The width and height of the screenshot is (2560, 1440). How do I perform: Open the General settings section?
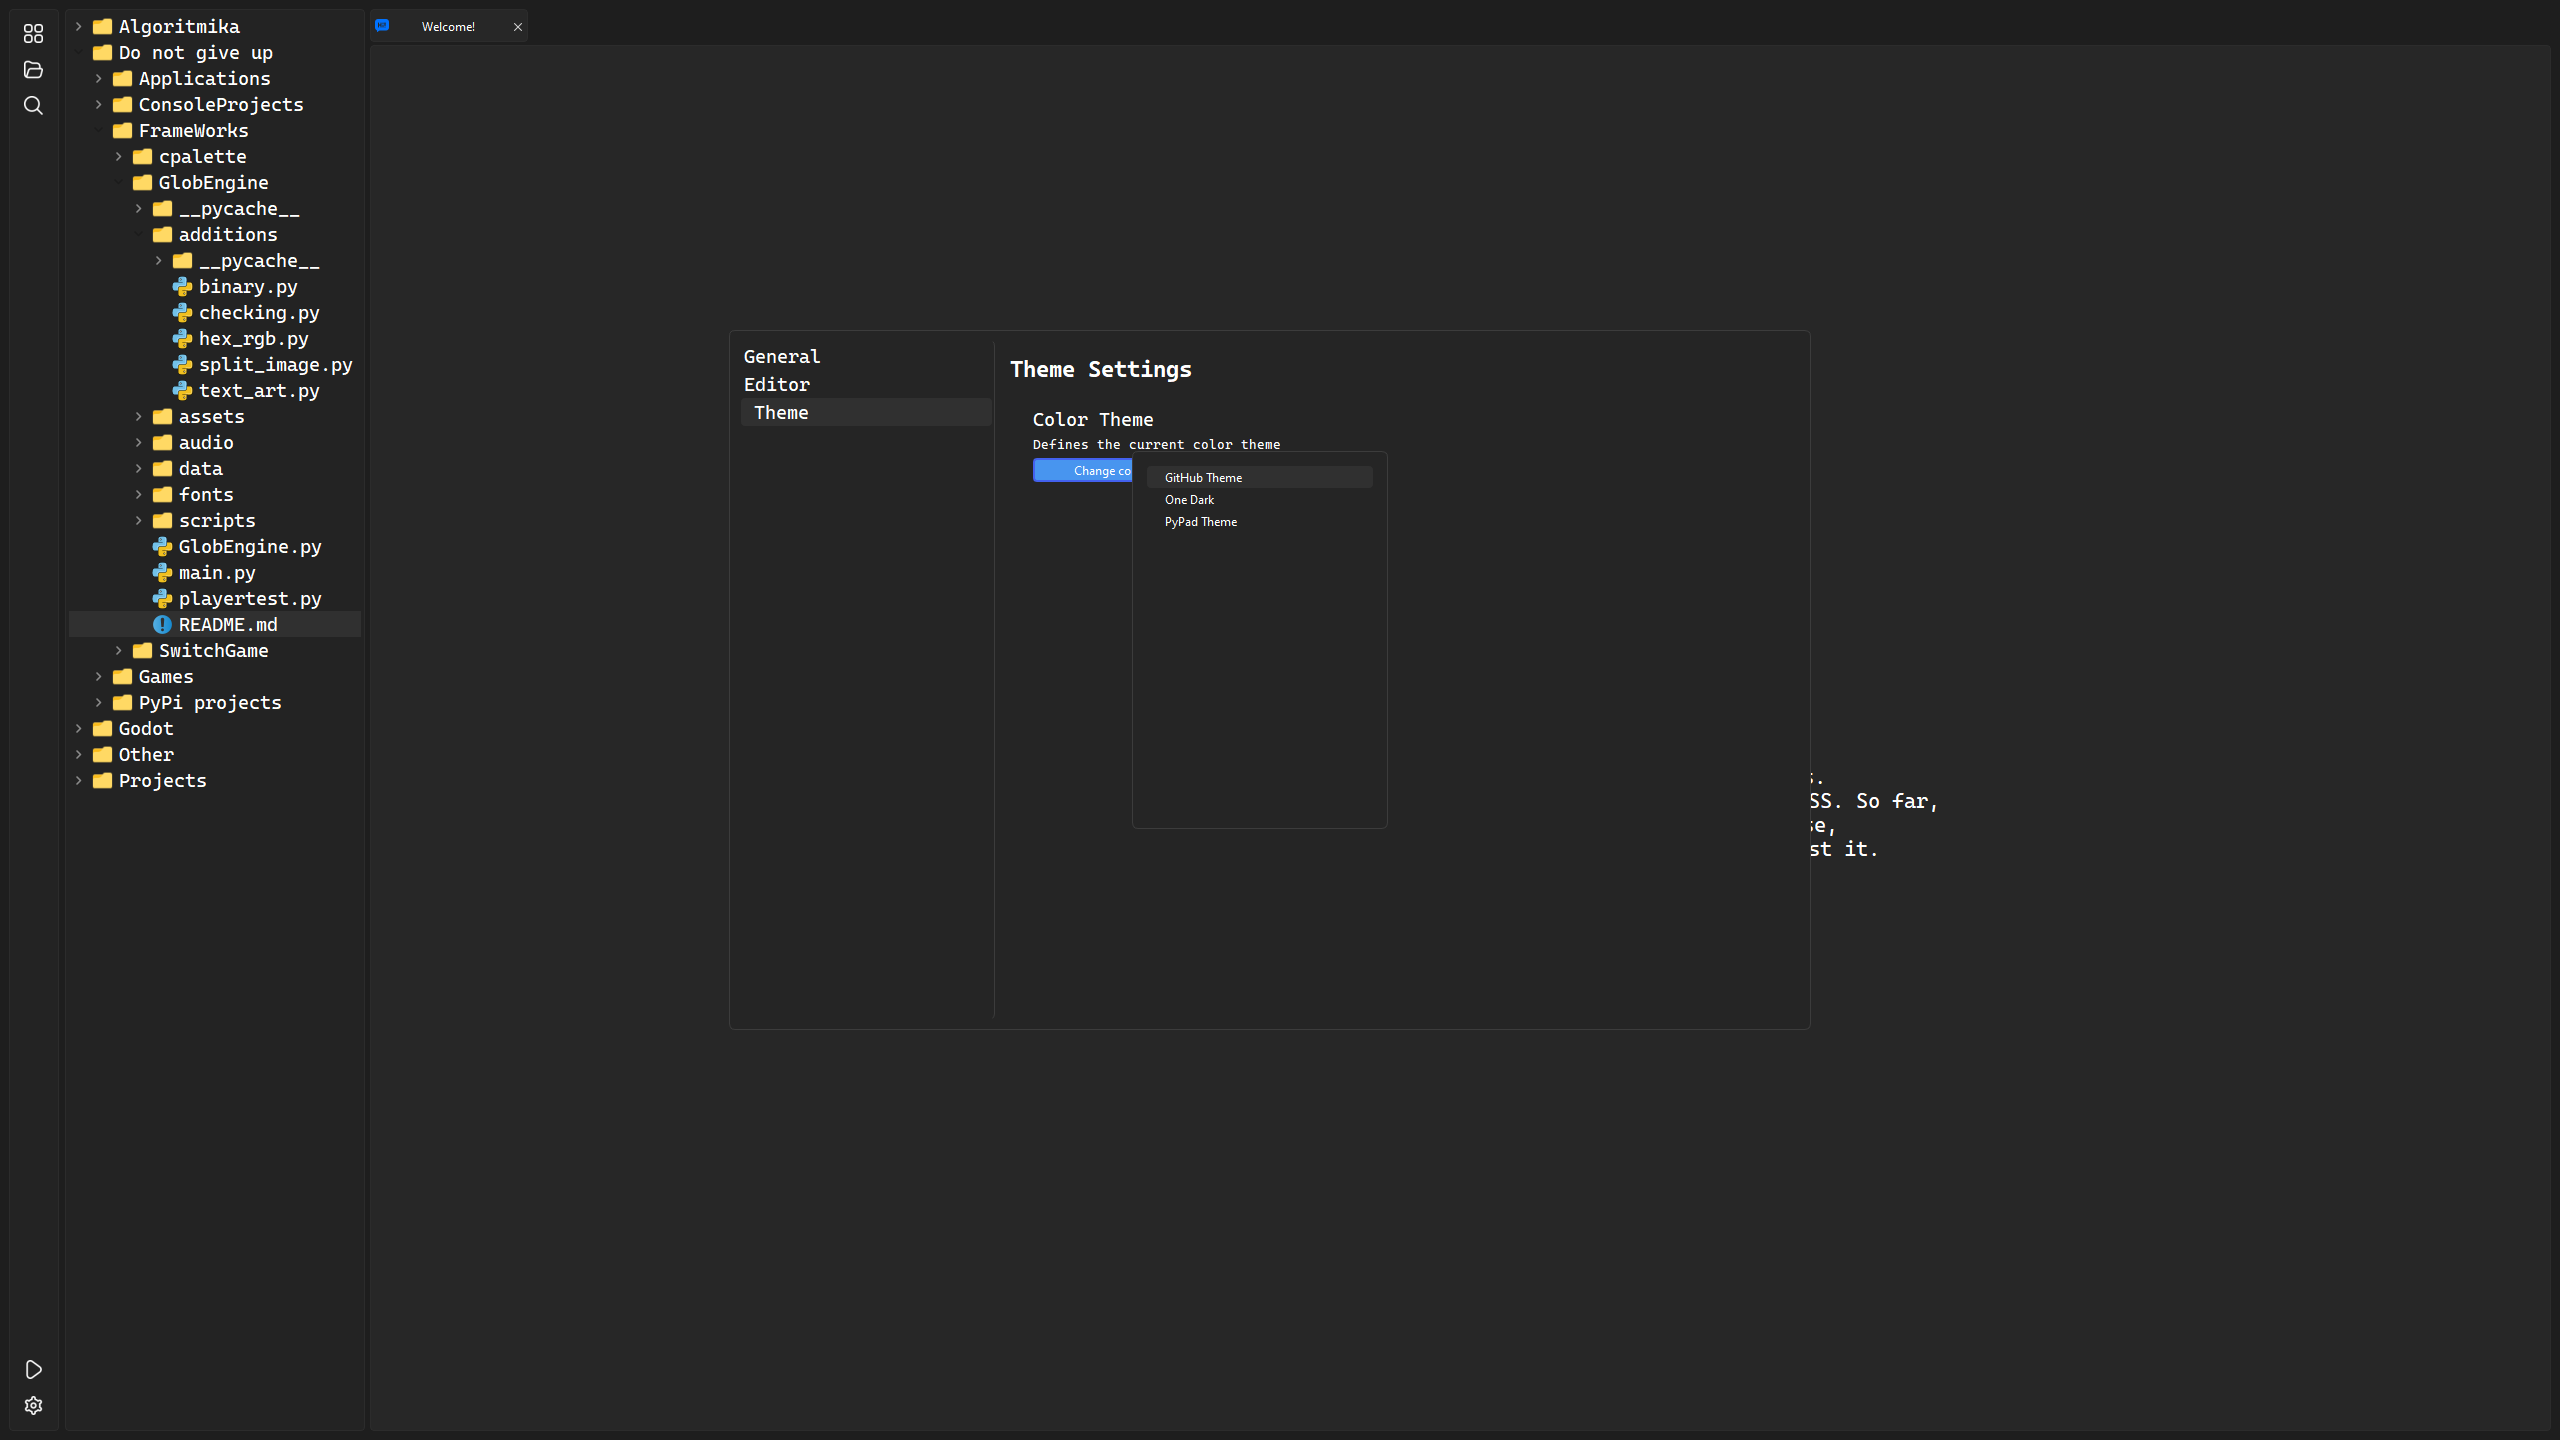[782, 357]
